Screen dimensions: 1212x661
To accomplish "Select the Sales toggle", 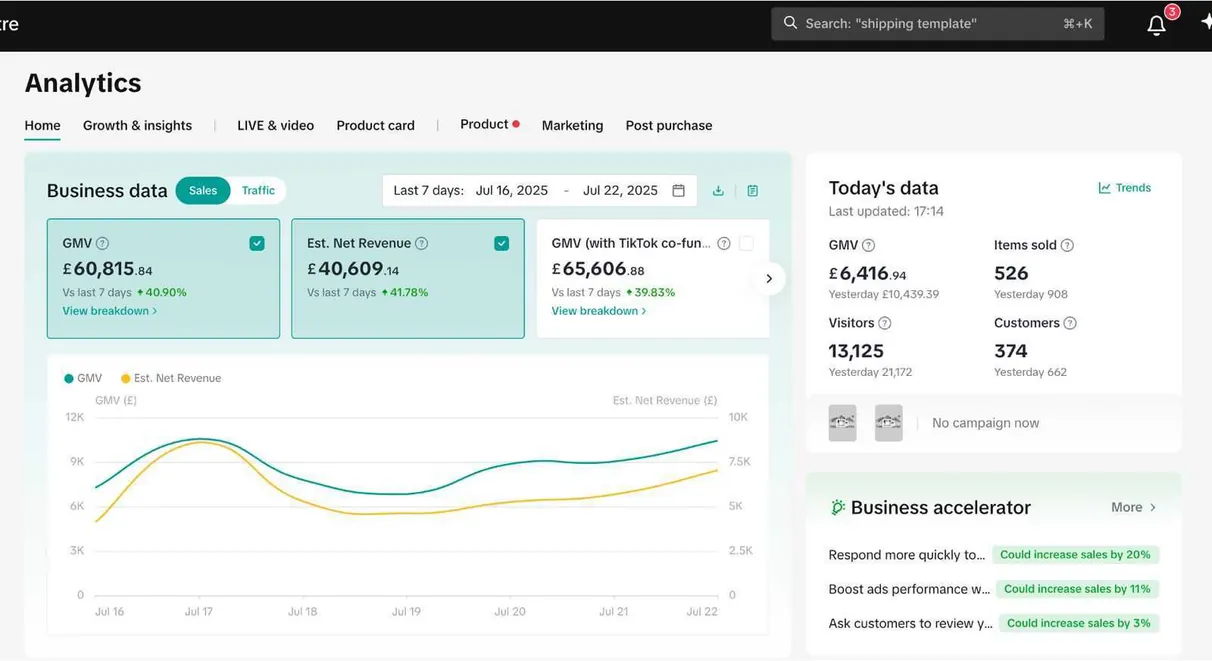I will tap(203, 190).
